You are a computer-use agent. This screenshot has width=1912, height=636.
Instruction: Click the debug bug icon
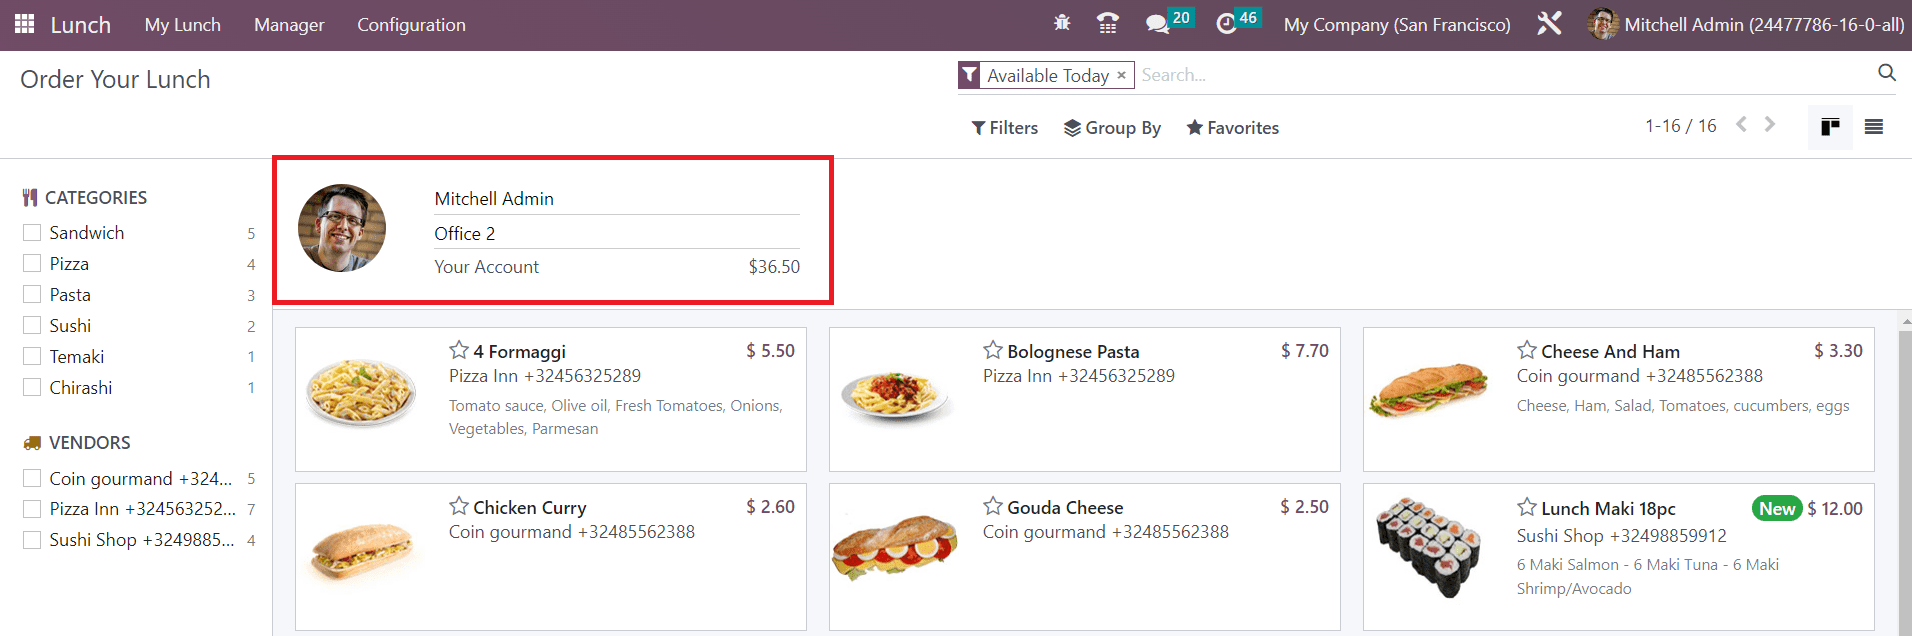[1062, 23]
